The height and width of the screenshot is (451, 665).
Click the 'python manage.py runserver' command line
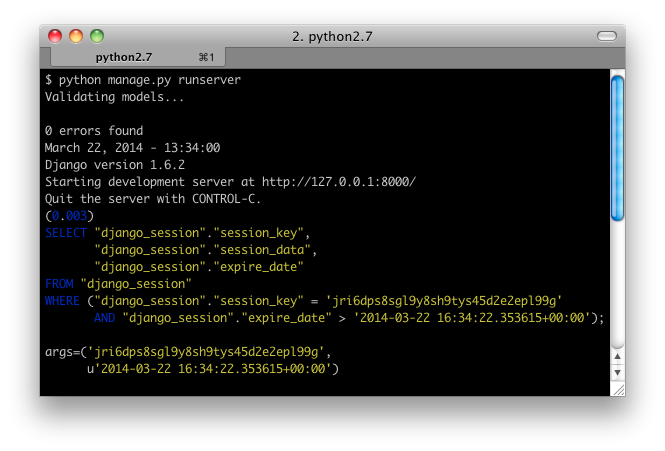(x=150, y=80)
